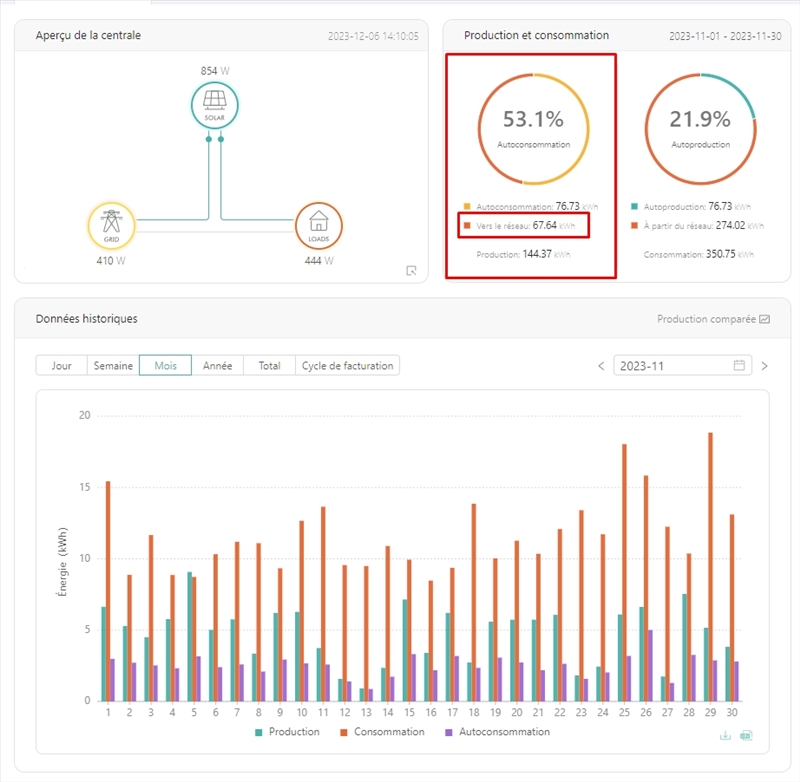Select the SOLAR node icon in the flow diagram

[214, 102]
